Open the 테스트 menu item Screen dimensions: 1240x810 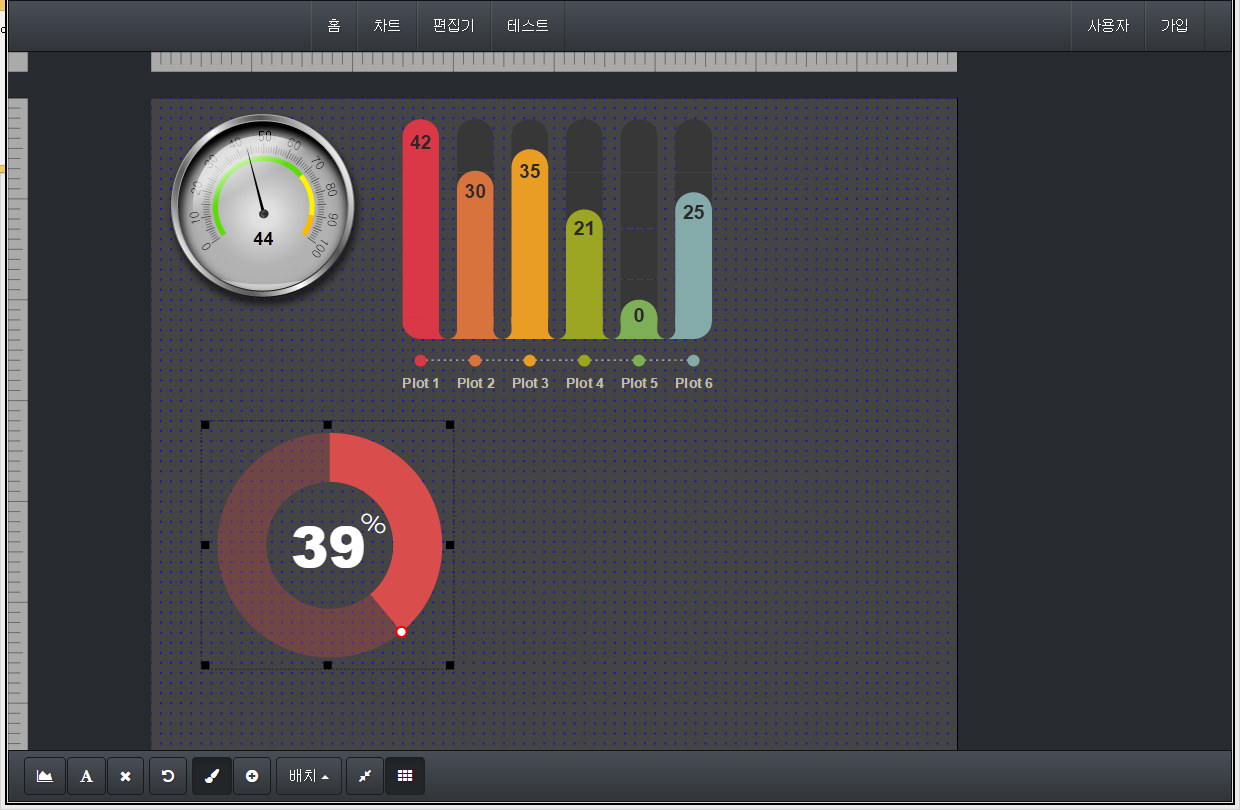tap(528, 26)
